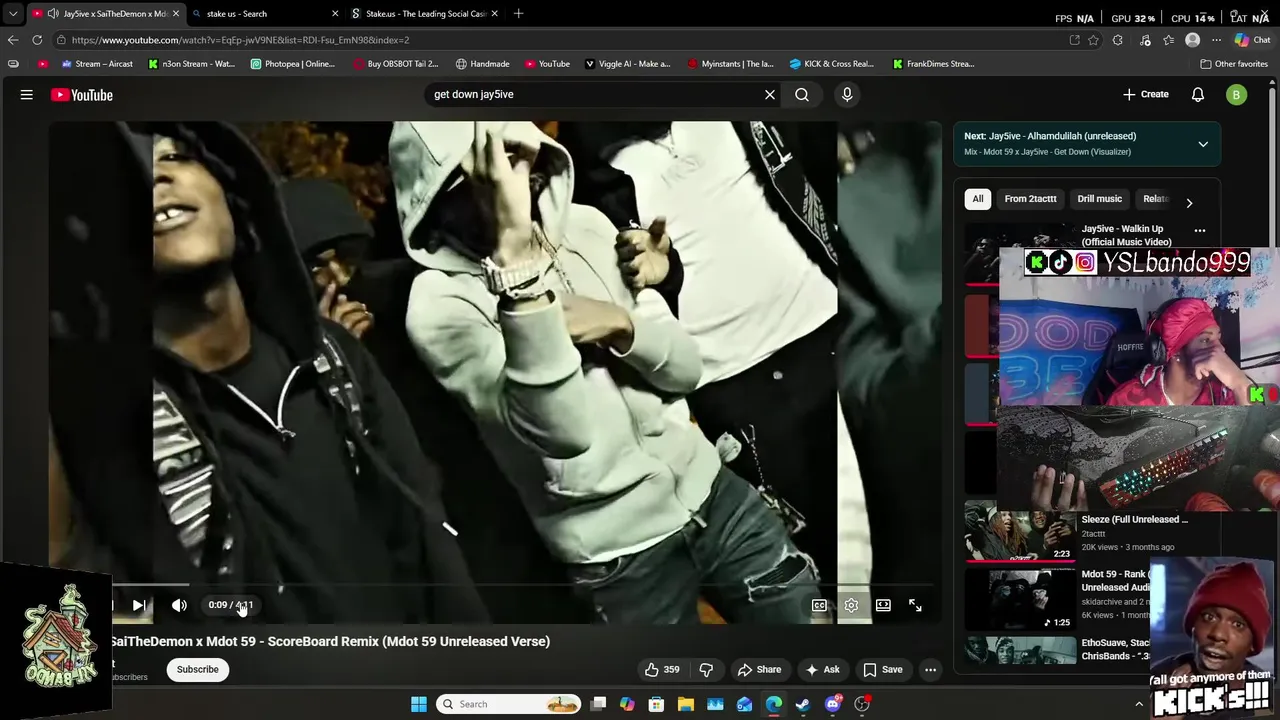Screen dimensions: 1280x720
Task: Open the Create menu
Action: [1145, 94]
